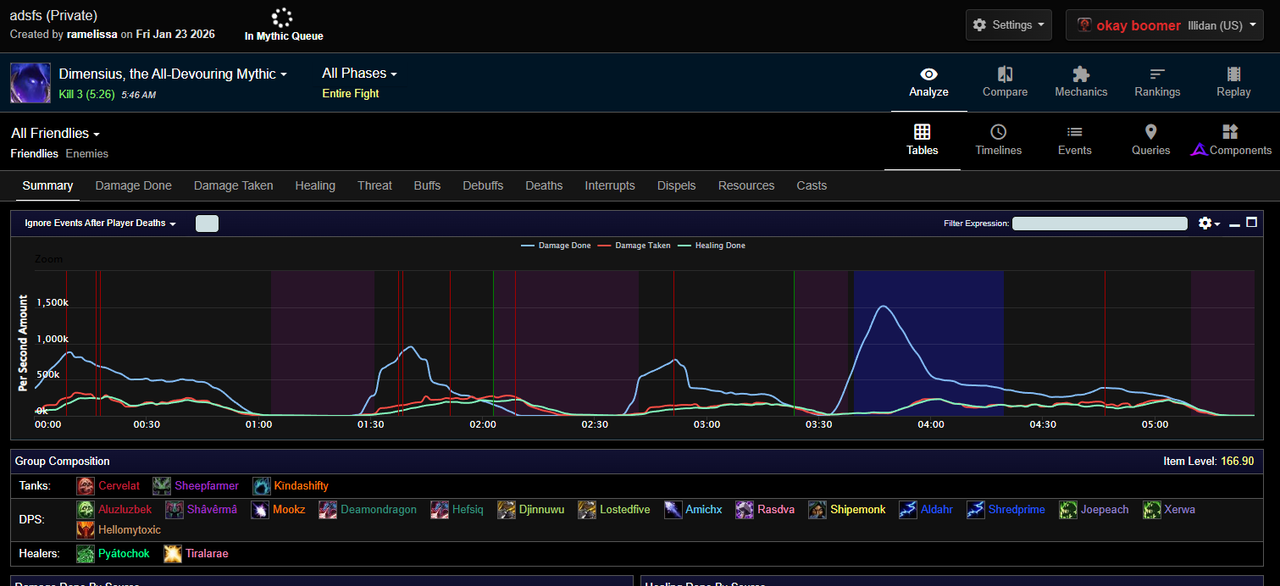
Task: Switch to the Timelines view
Action: [x=998, y=140]
